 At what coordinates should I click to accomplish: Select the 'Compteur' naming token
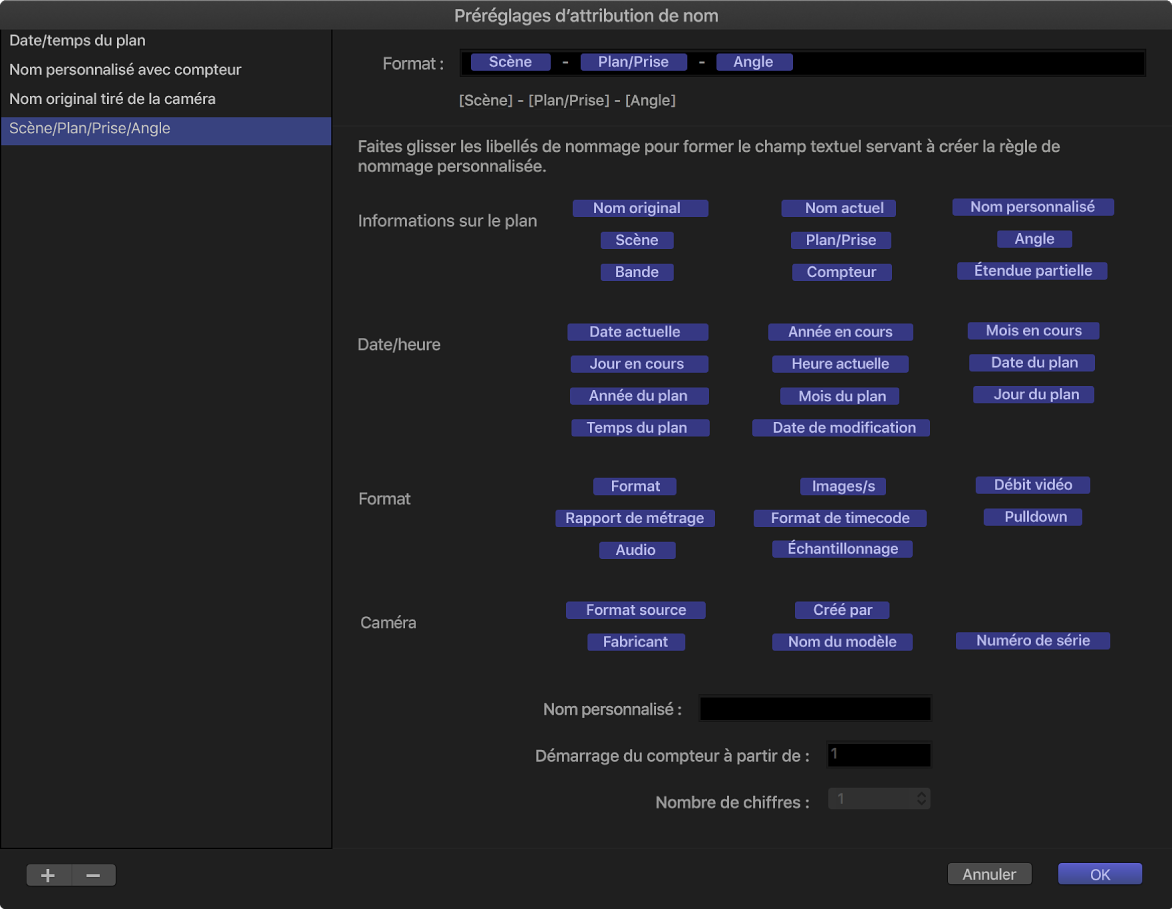(841, 272)
